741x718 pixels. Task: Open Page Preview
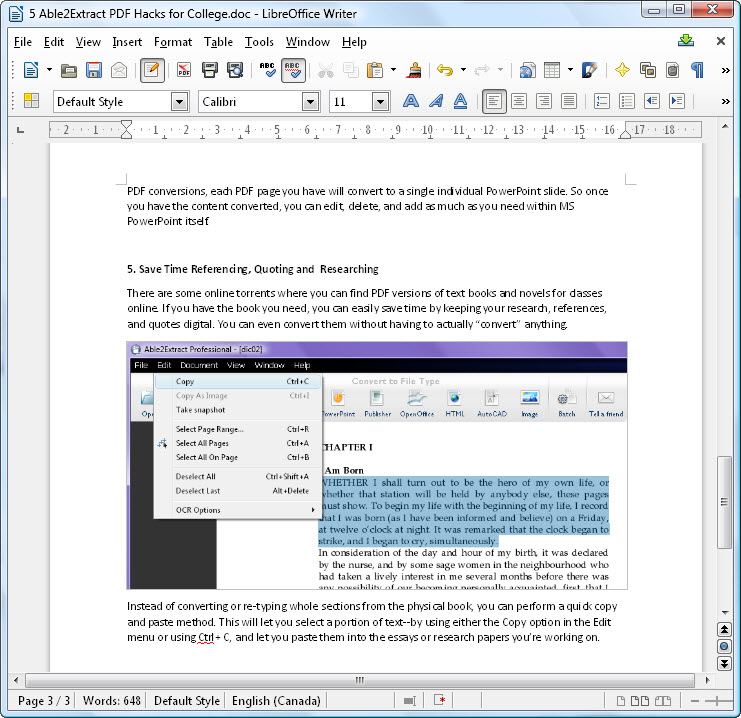(235, 70)
